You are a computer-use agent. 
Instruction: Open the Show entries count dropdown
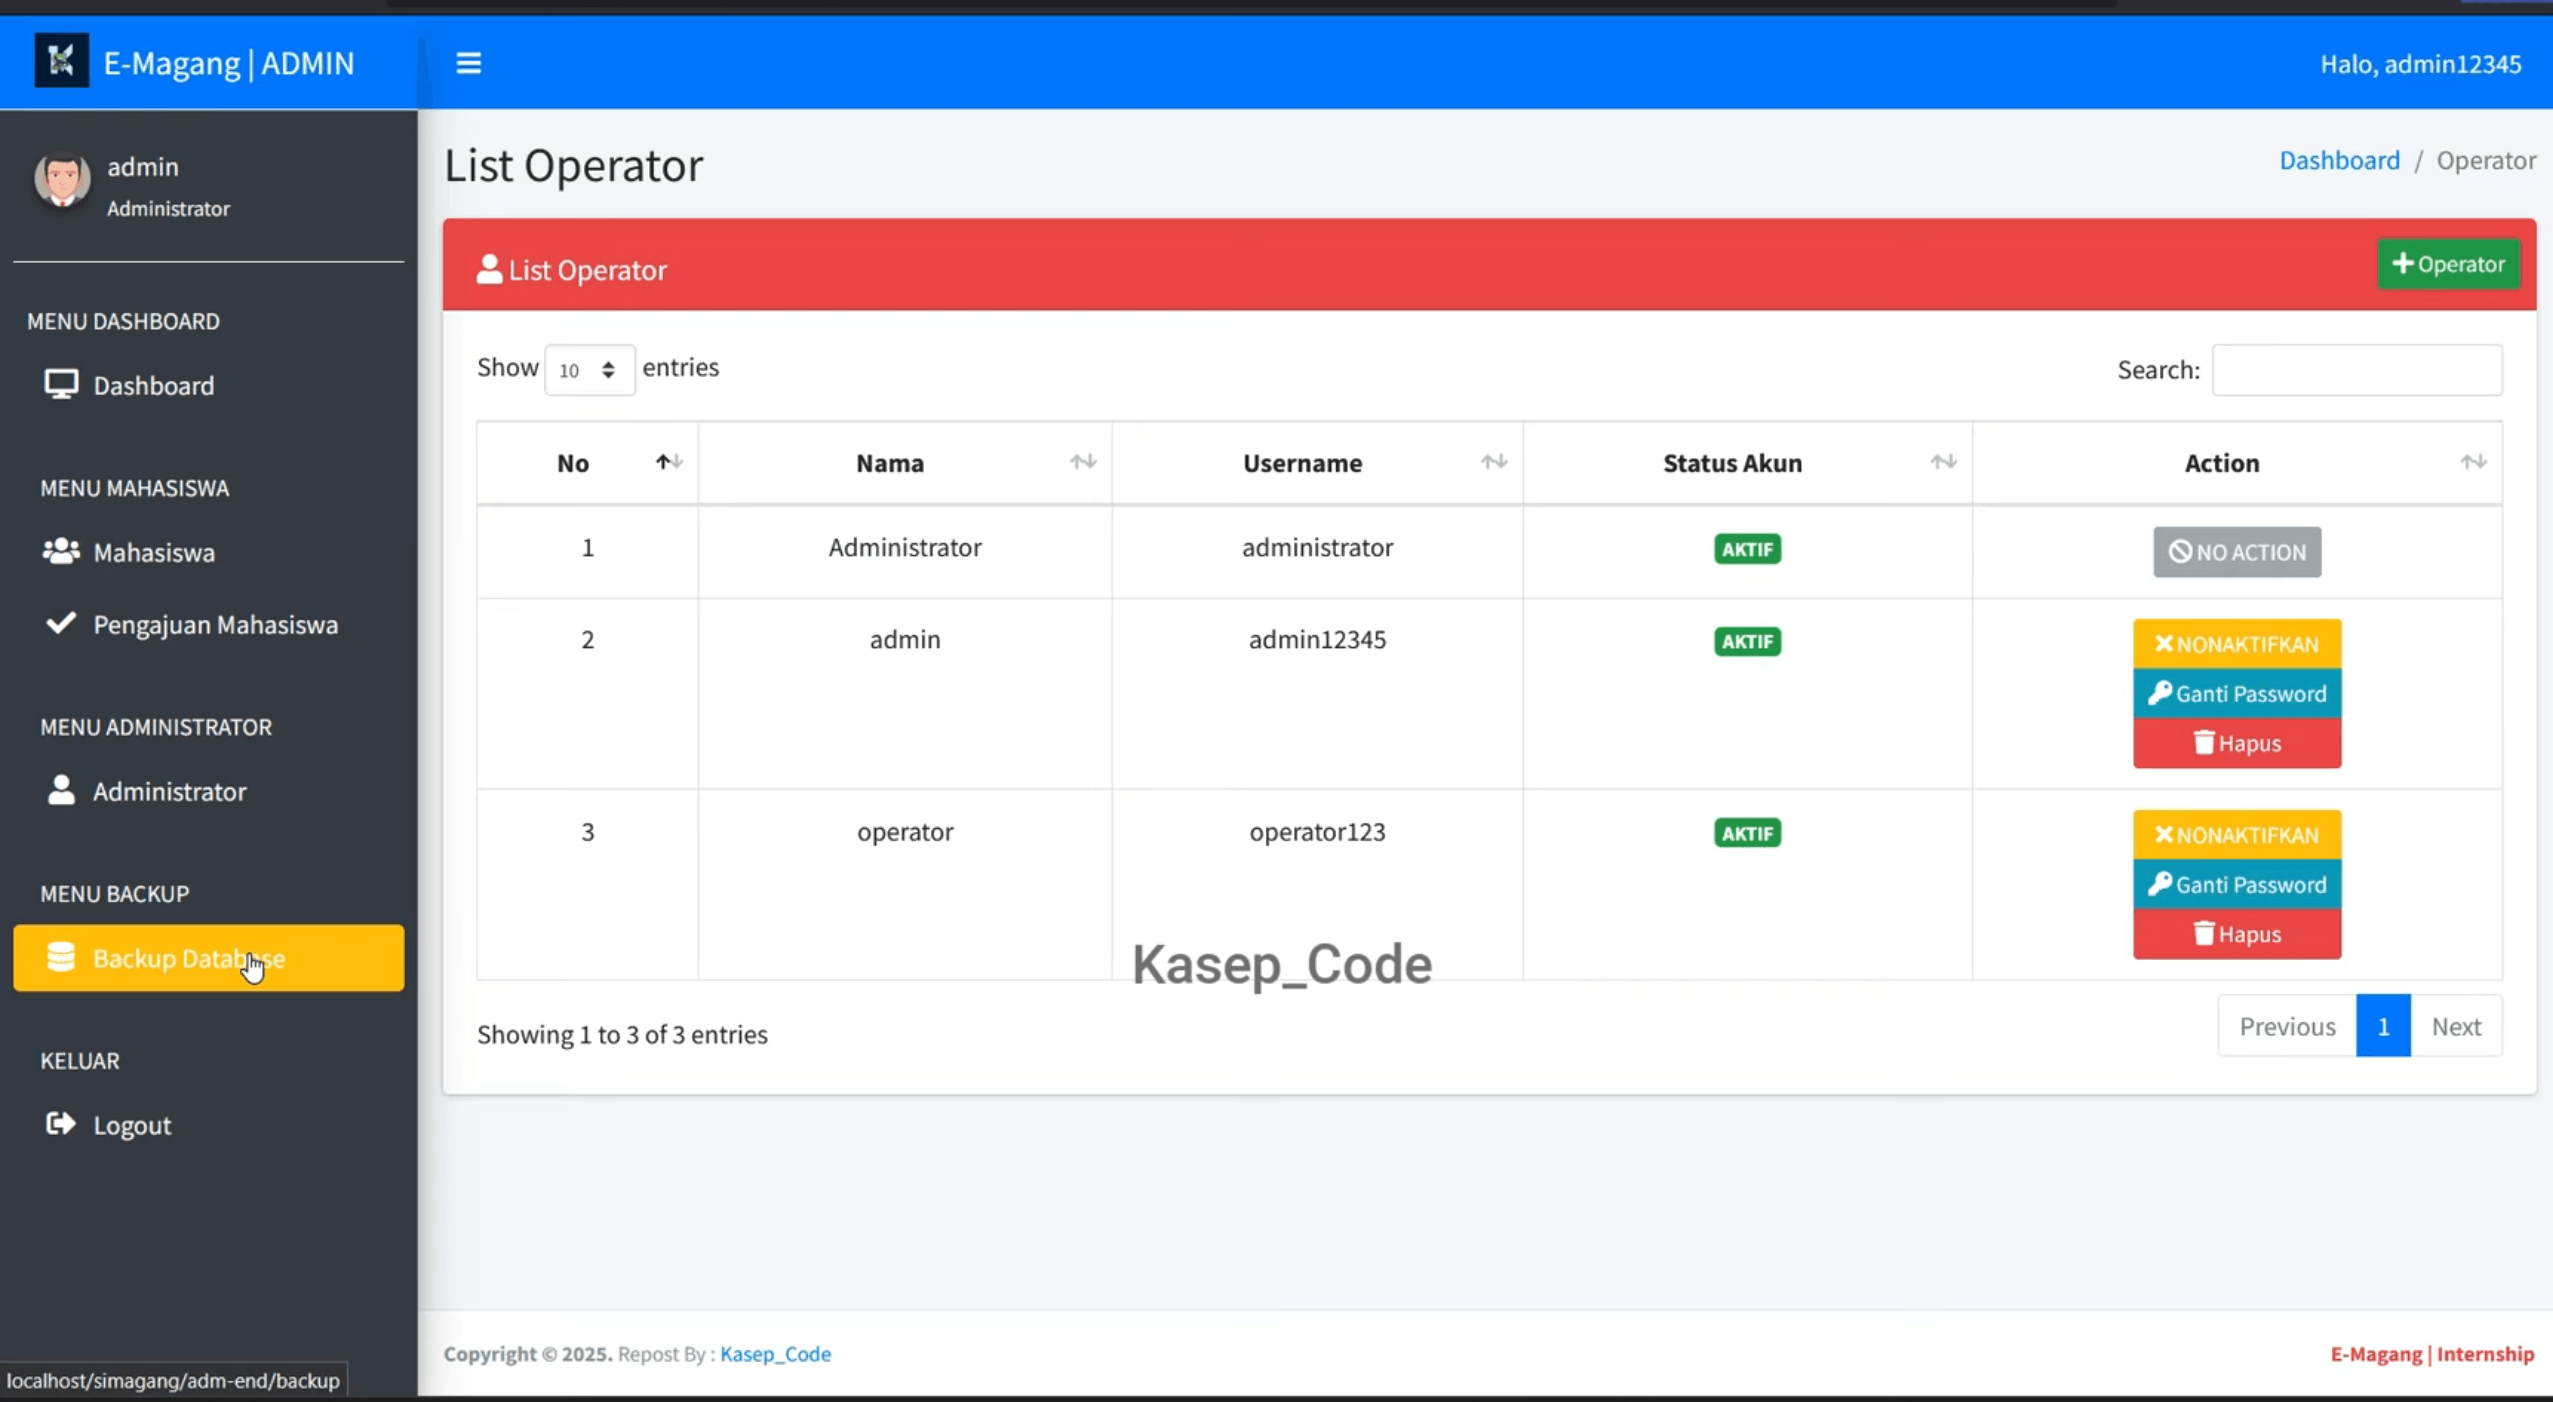tap(589, 370)
